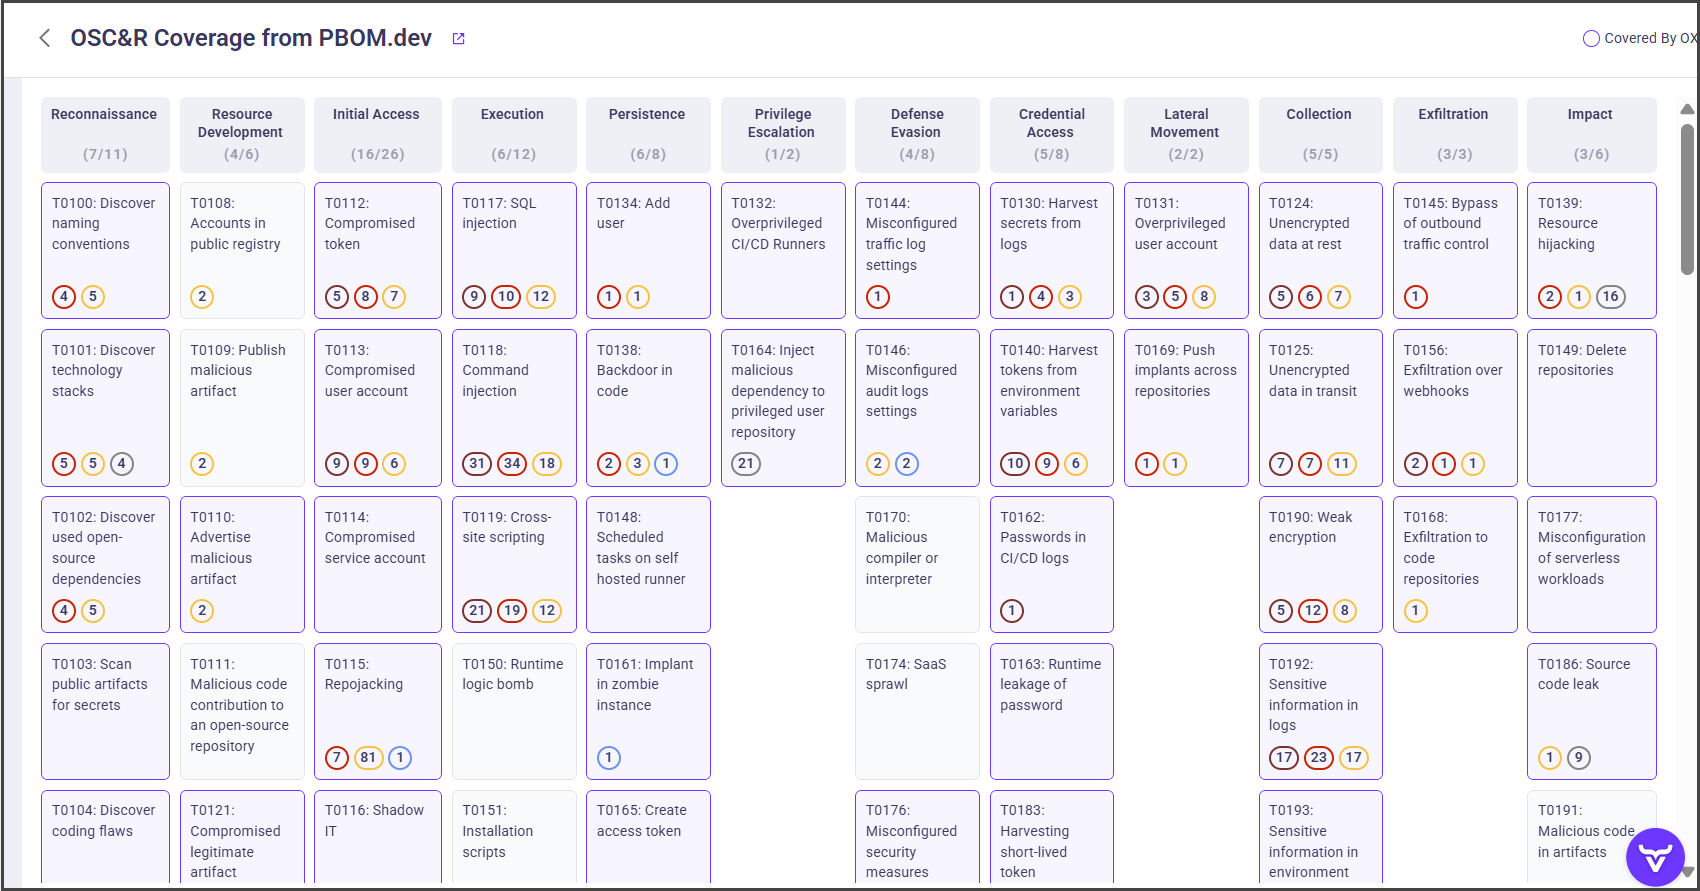Click the 16 badge on Resource hijacking
The height and width of the screenshot is (891, 1700).
[1610, 297]
